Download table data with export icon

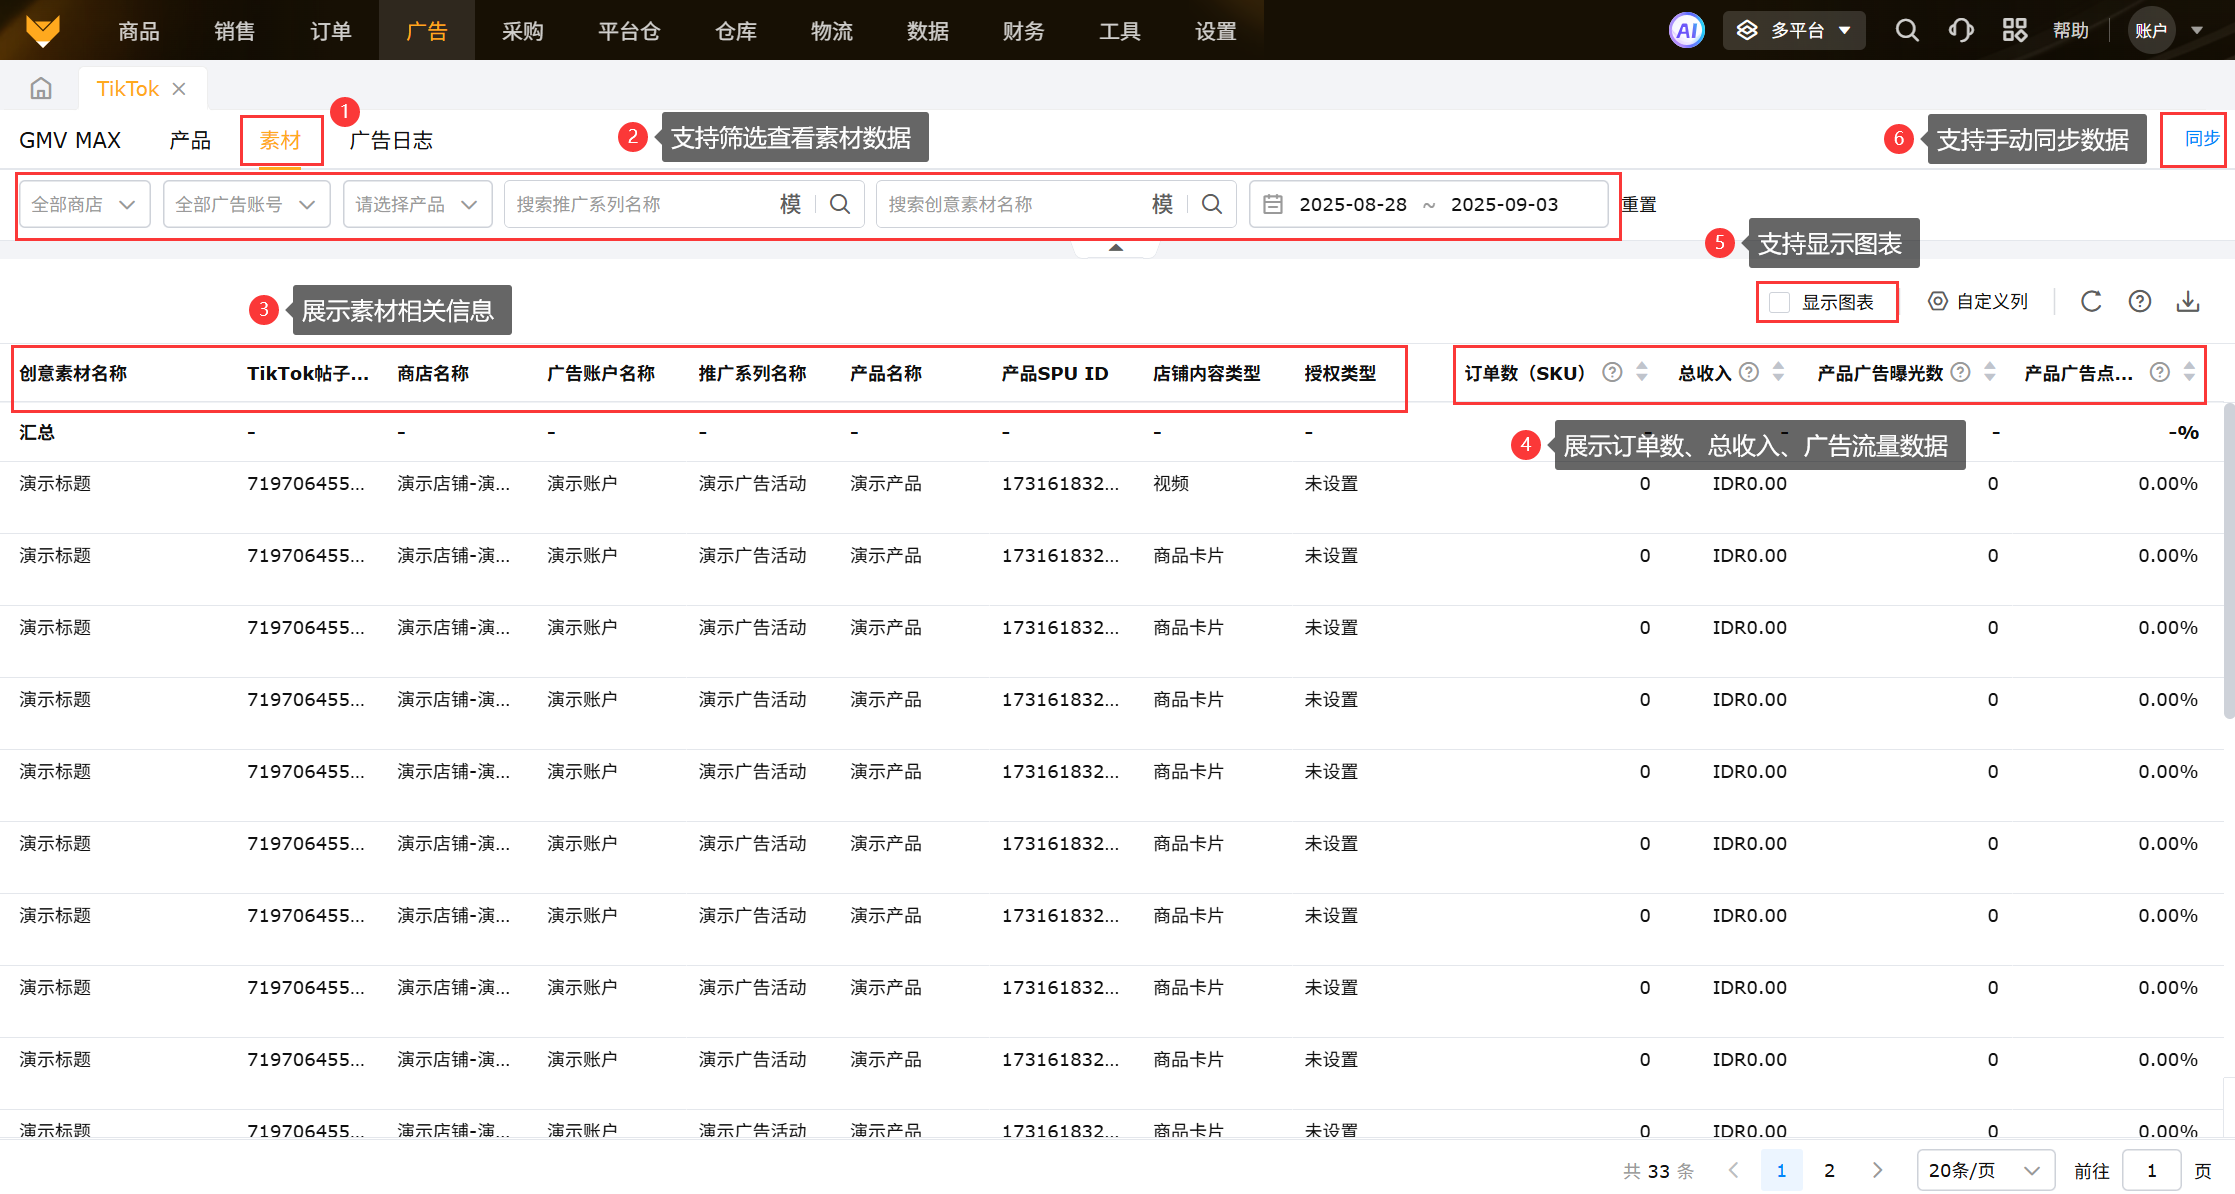[2188, 301]
